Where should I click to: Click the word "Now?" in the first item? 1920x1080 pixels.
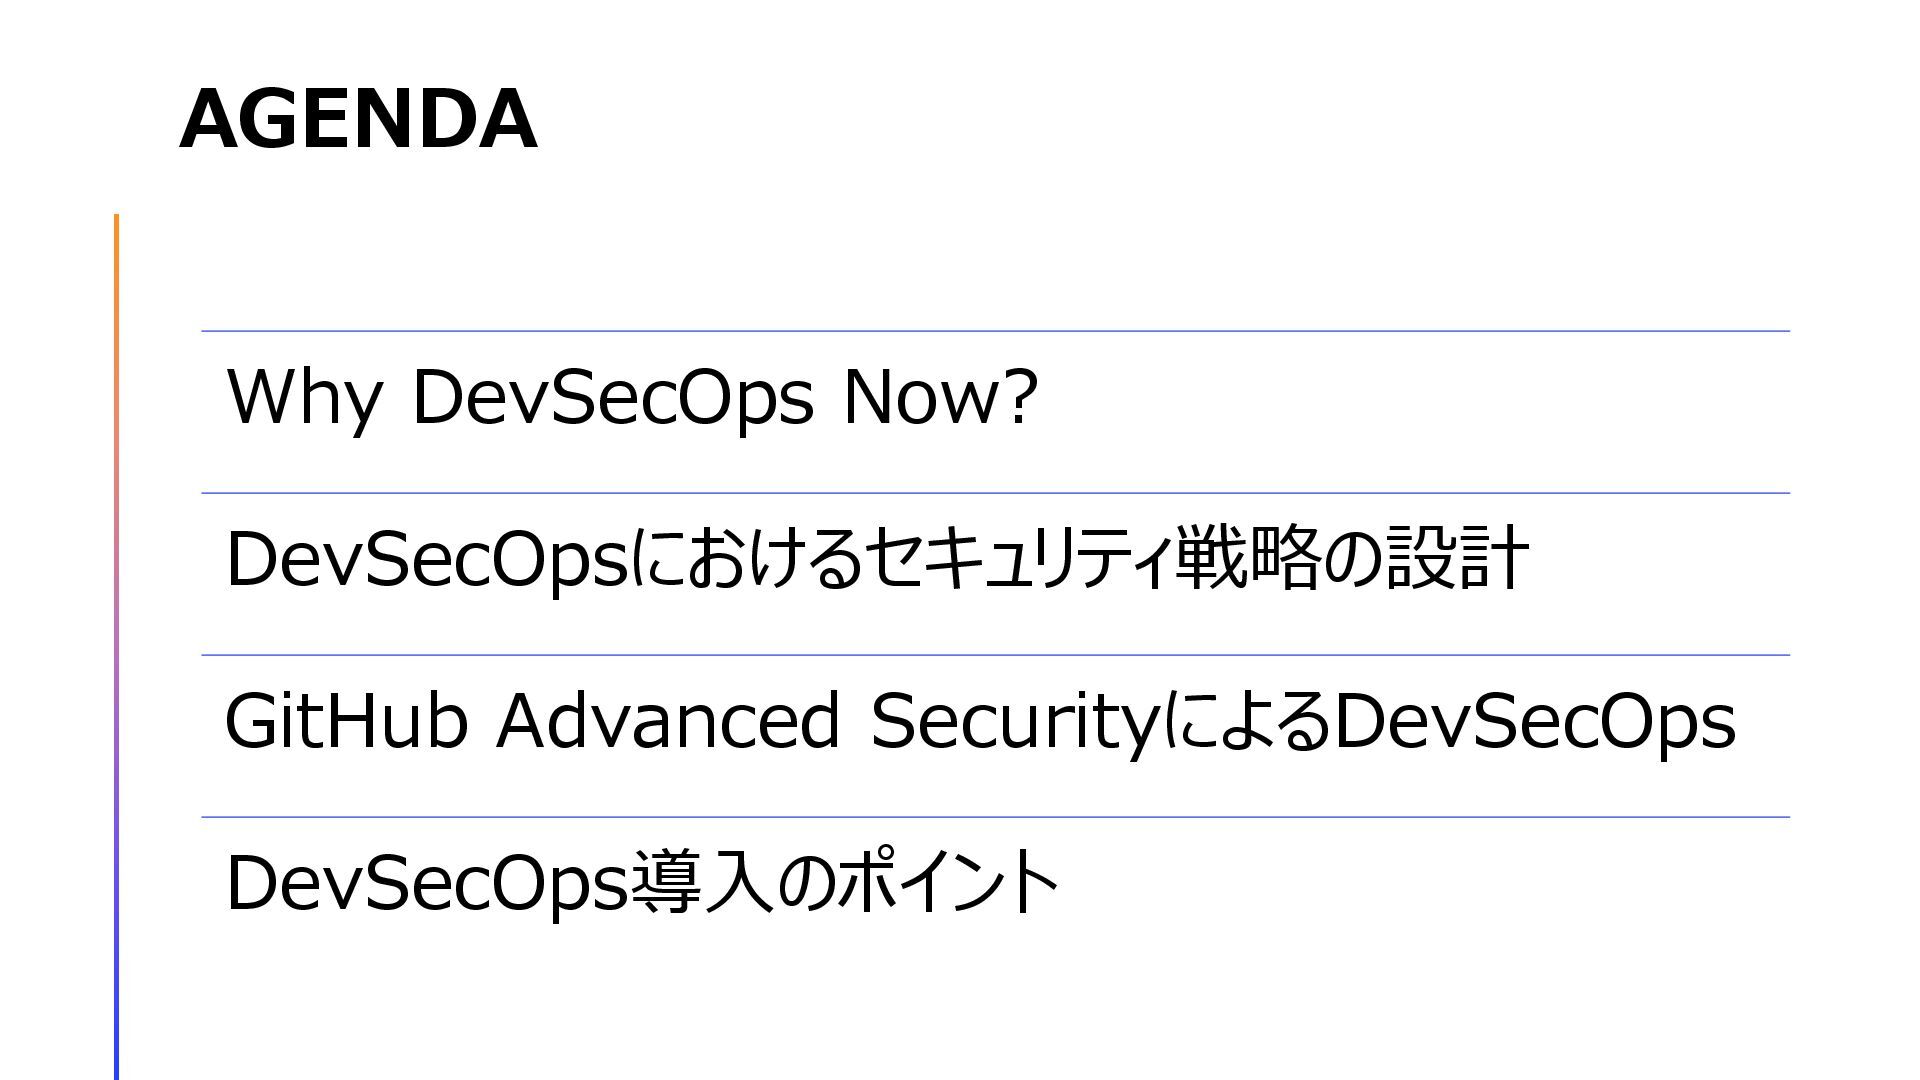pos(940,397)
